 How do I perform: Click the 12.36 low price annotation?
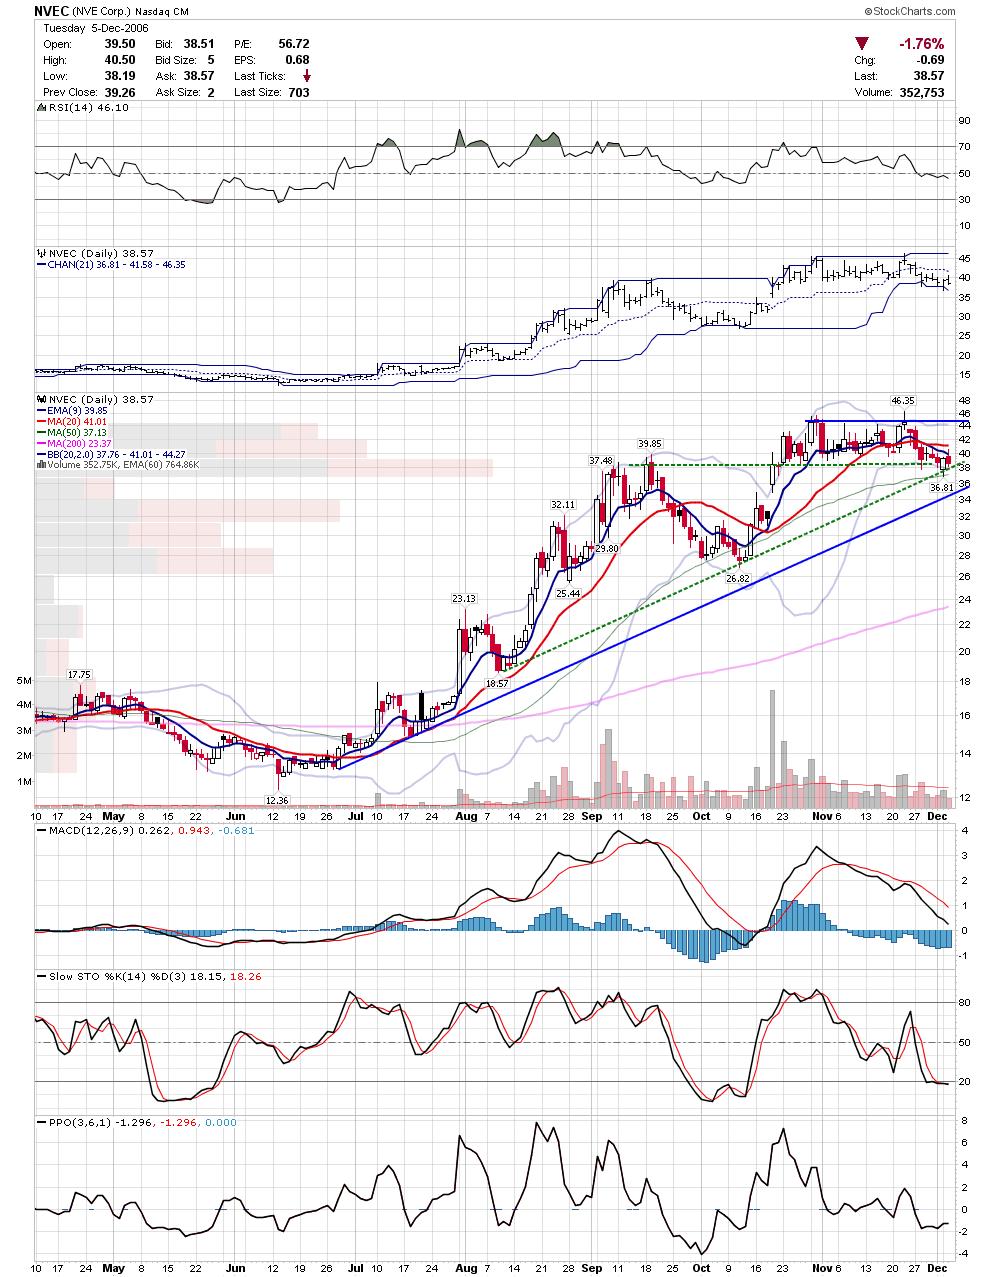(x=276, y=800)
